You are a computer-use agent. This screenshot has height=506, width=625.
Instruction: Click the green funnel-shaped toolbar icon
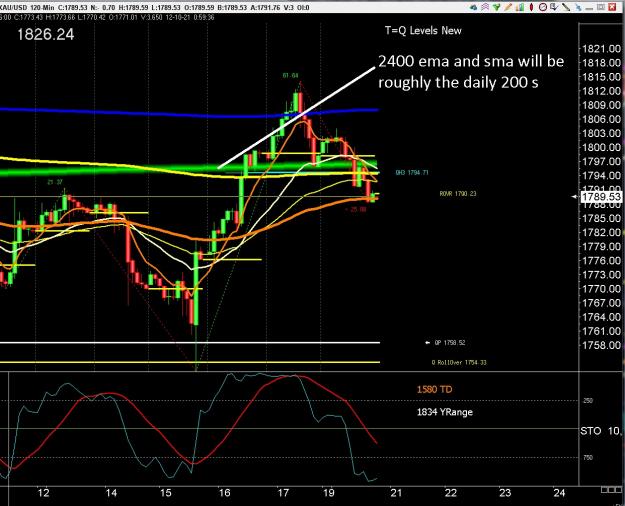pyautogui.click(x=497, y=7)
